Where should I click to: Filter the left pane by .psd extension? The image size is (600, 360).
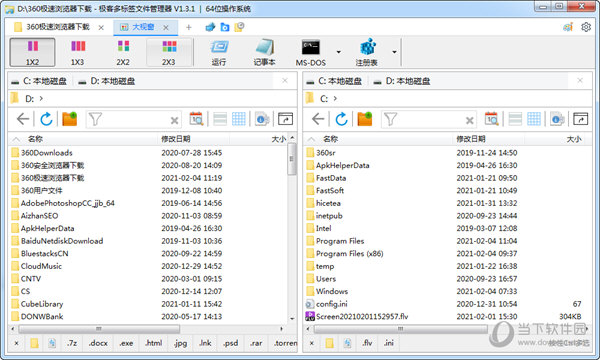(x=231, y=343)
